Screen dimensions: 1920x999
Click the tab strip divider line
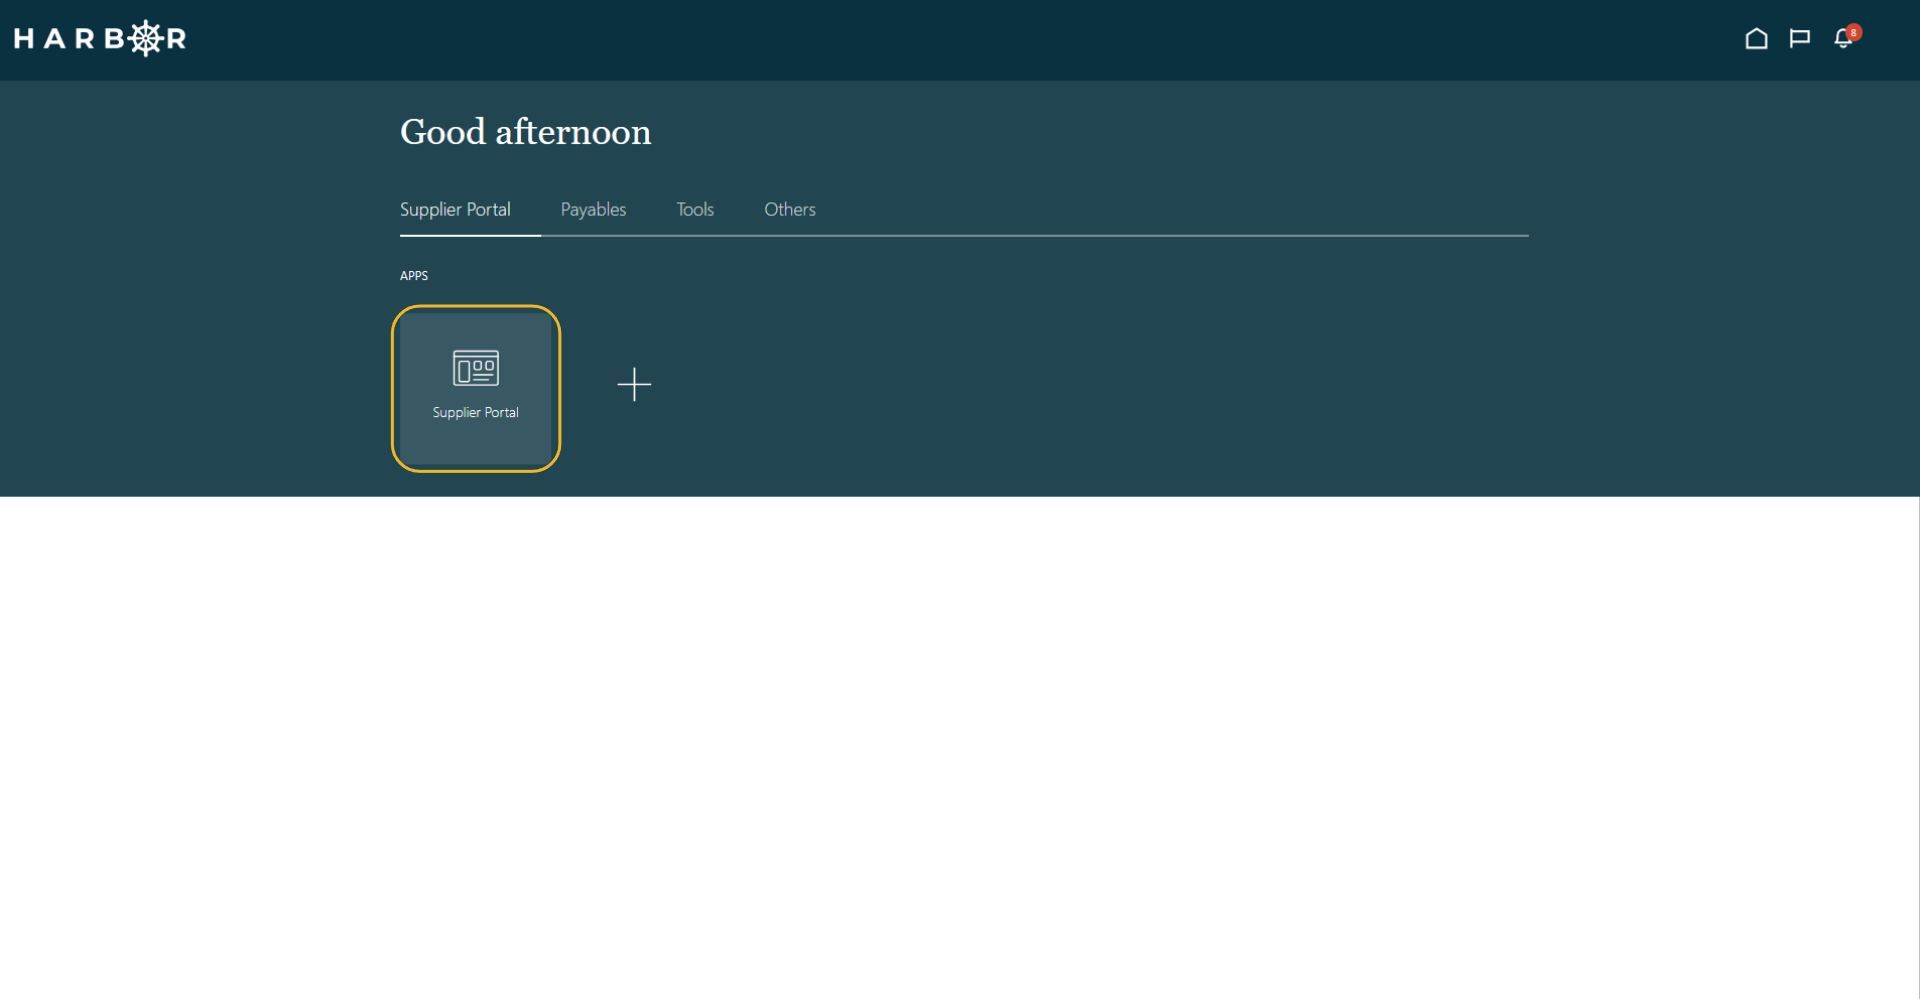pyautogui.click(x=1035, y=236)
